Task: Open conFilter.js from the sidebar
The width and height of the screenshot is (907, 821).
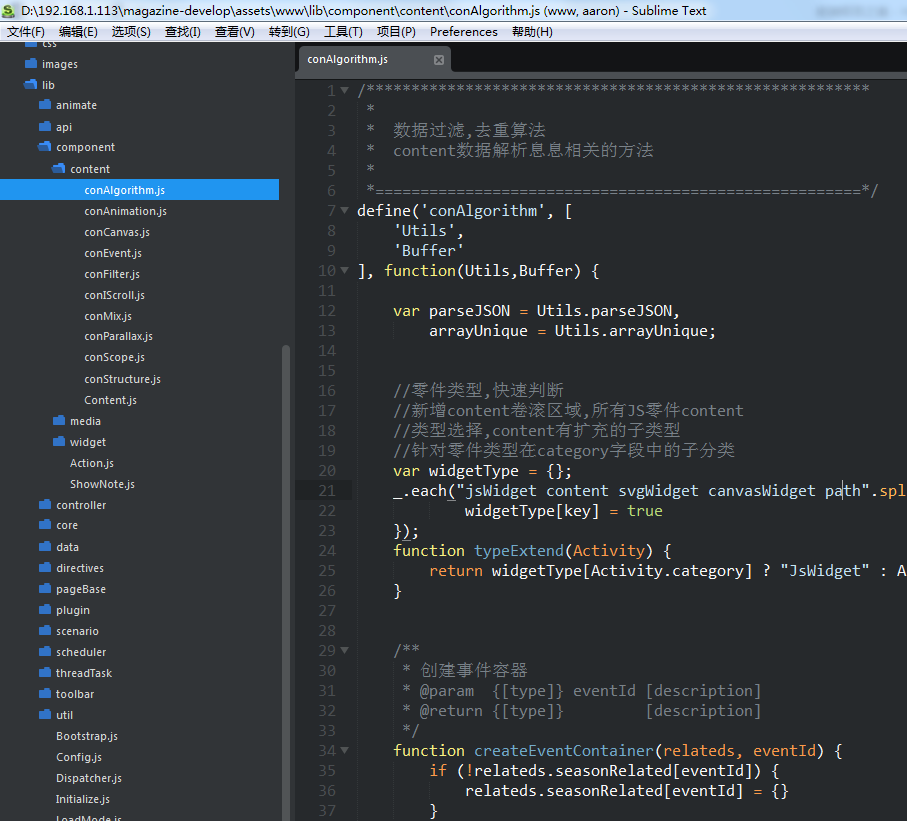Action: point(112,274)
